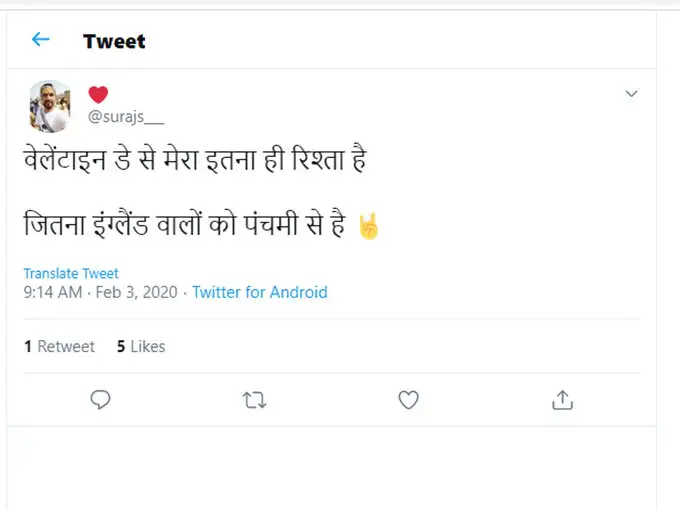Viewport: 680px width, 510px height.
Task: Click the word इंग्लैंड in the tweet
Action: coord(128,226)
